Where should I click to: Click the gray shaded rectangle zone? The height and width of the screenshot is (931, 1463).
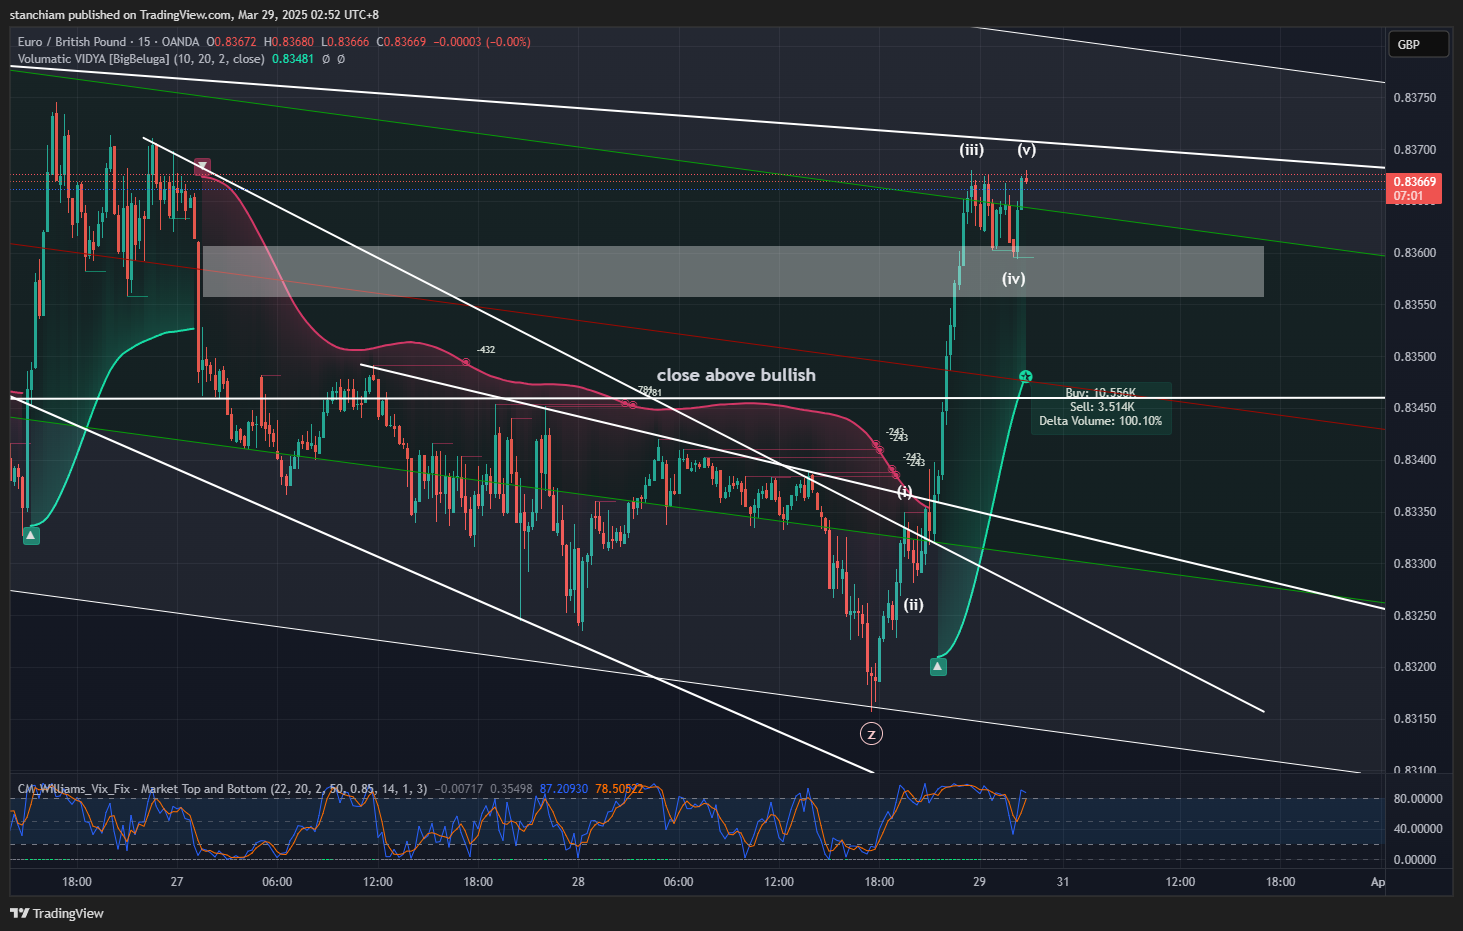733,271
